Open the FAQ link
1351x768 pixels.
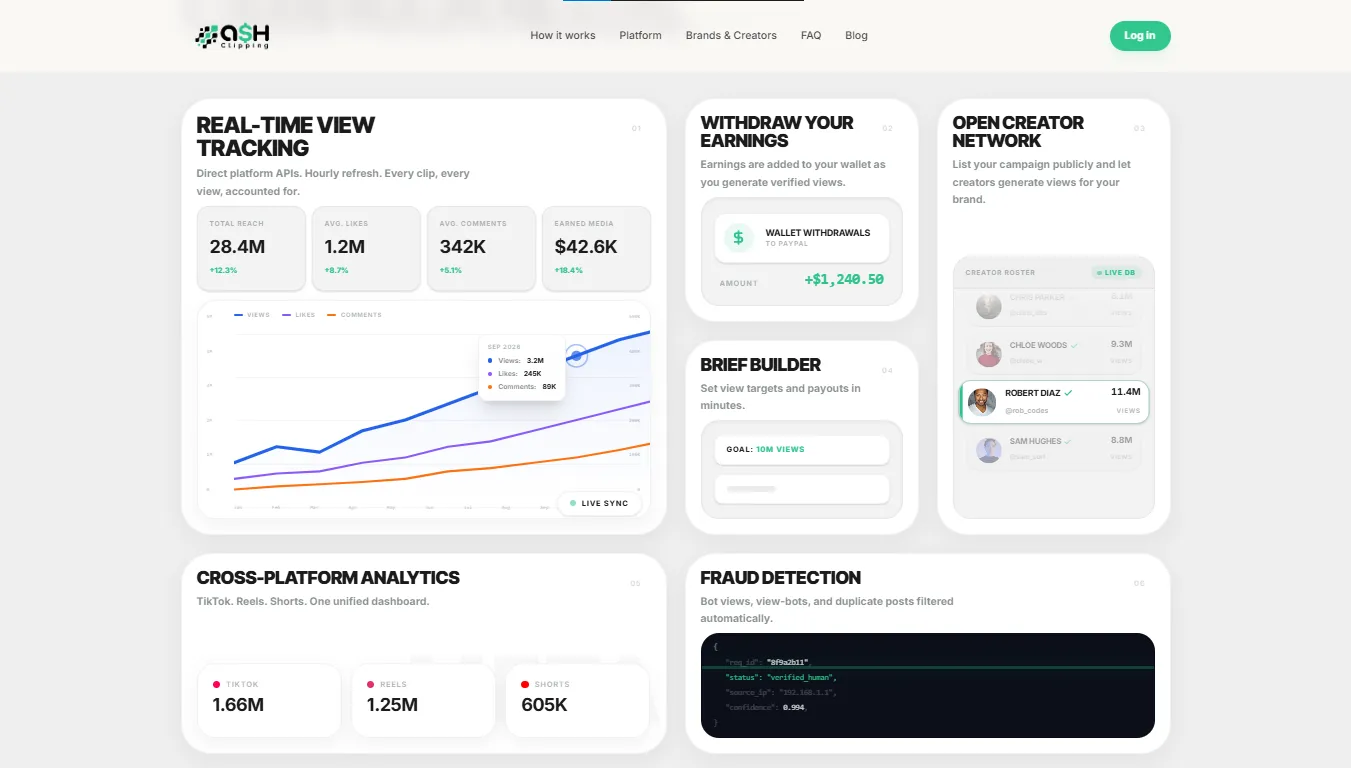point(811,35)
